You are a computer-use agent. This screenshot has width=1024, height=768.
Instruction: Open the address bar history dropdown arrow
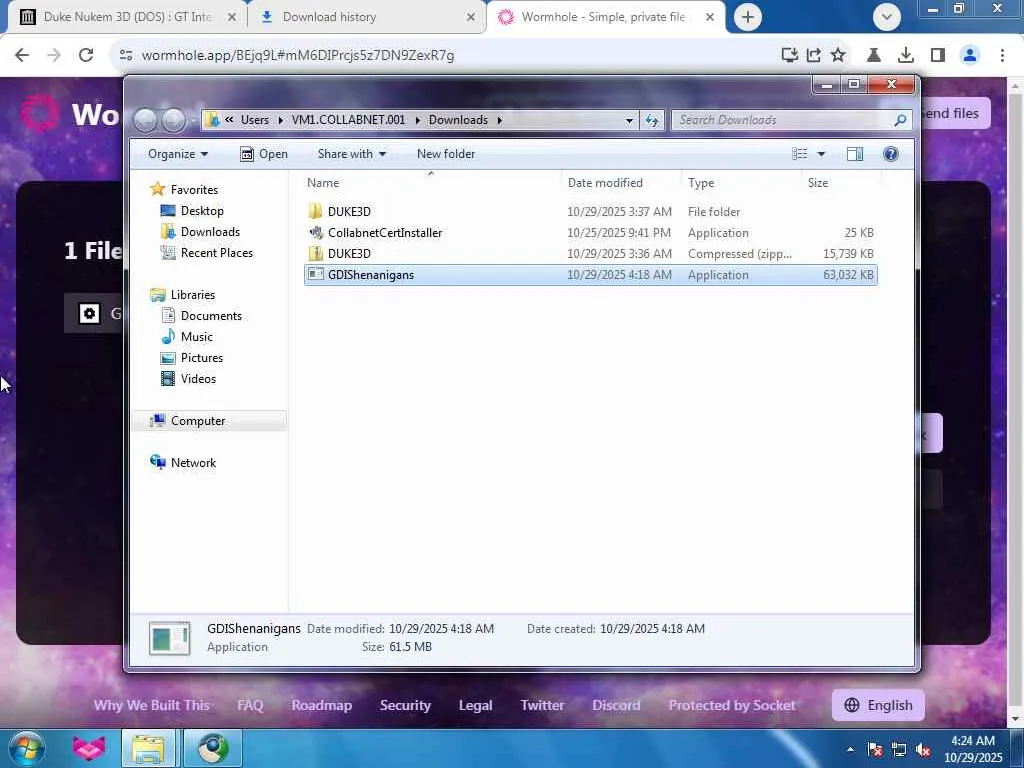(x=629, y=120)
